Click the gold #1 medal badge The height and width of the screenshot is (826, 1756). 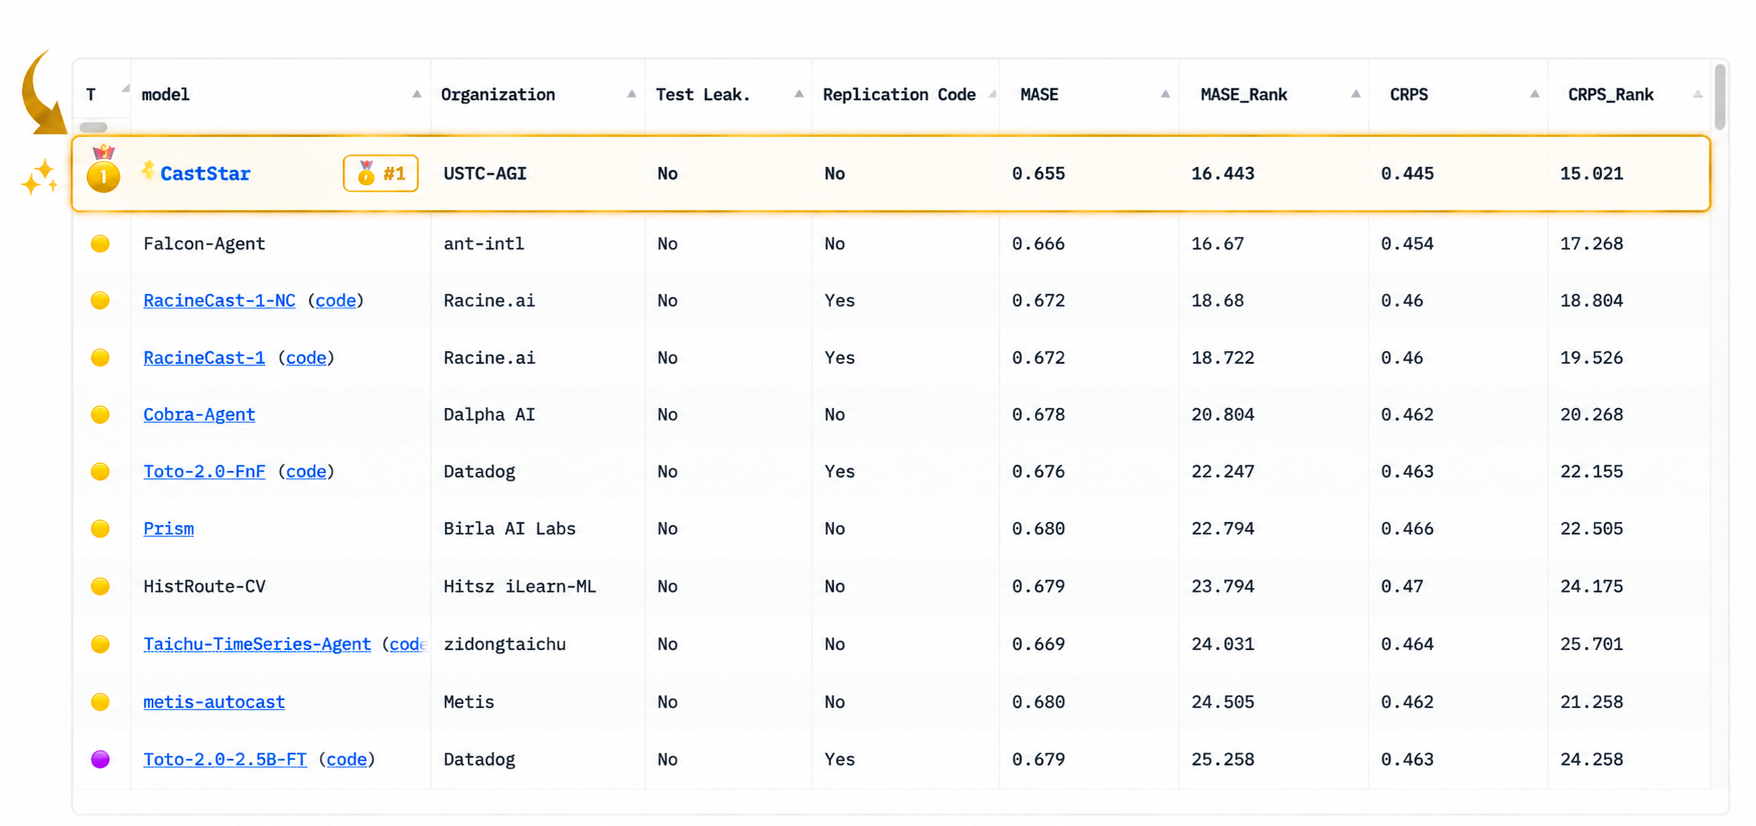(x=380, y=174)
